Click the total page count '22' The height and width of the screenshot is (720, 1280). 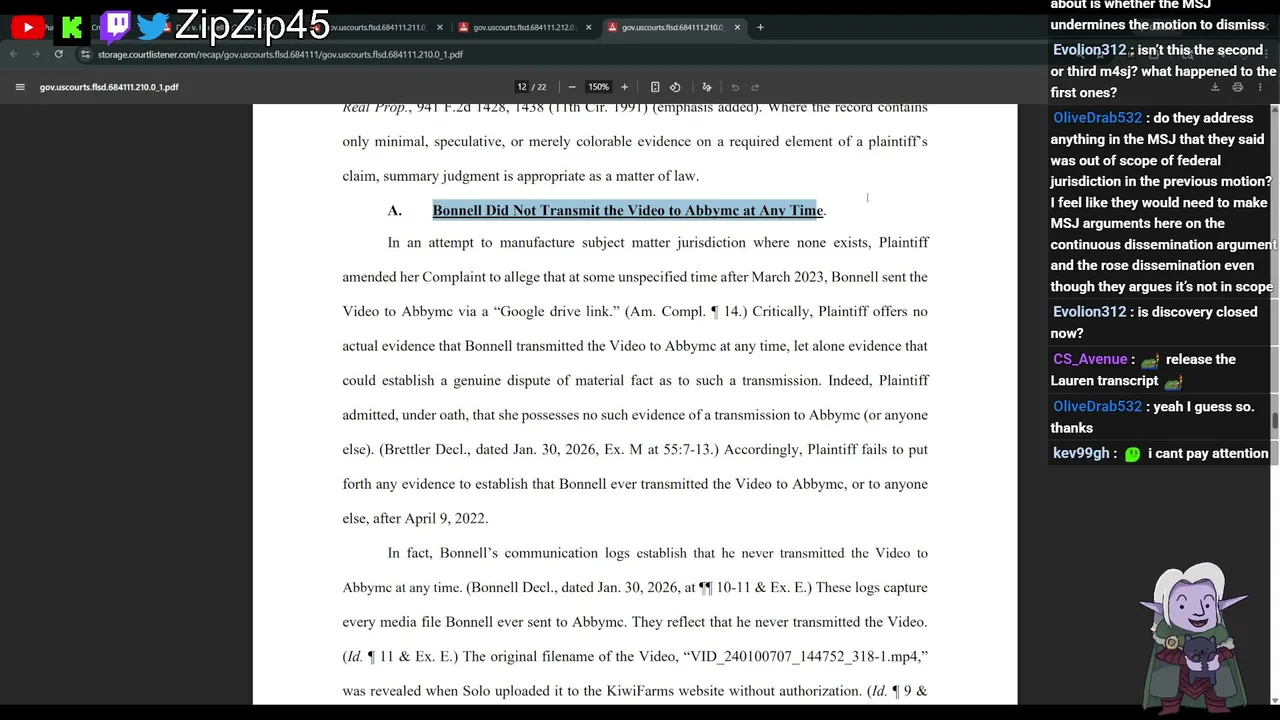point(541,87)
